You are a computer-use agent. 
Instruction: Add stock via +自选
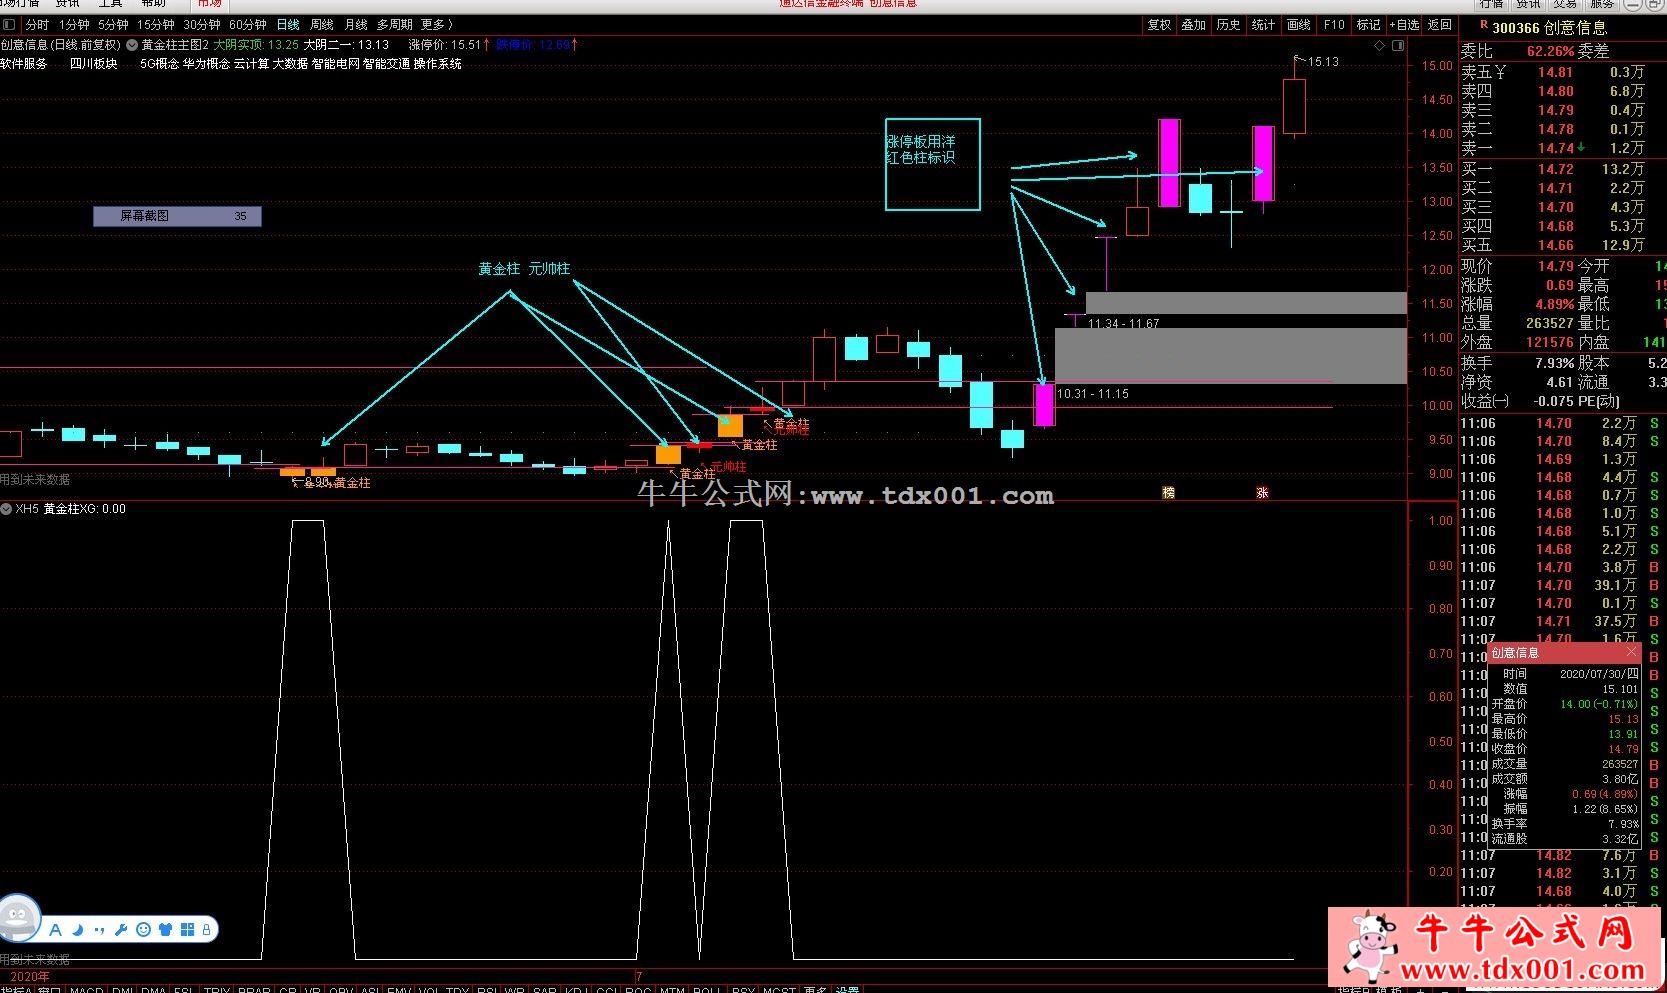coord(1404,25)
